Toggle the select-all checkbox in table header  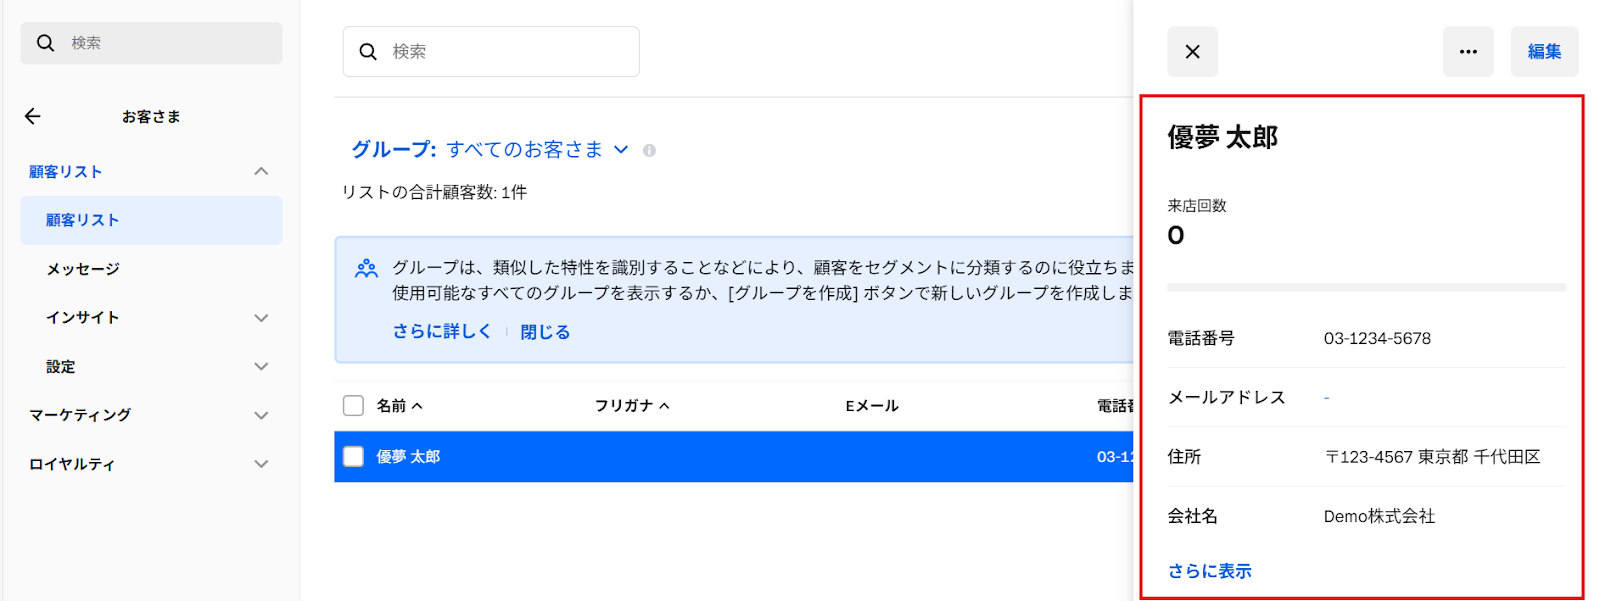coord(353,406)
